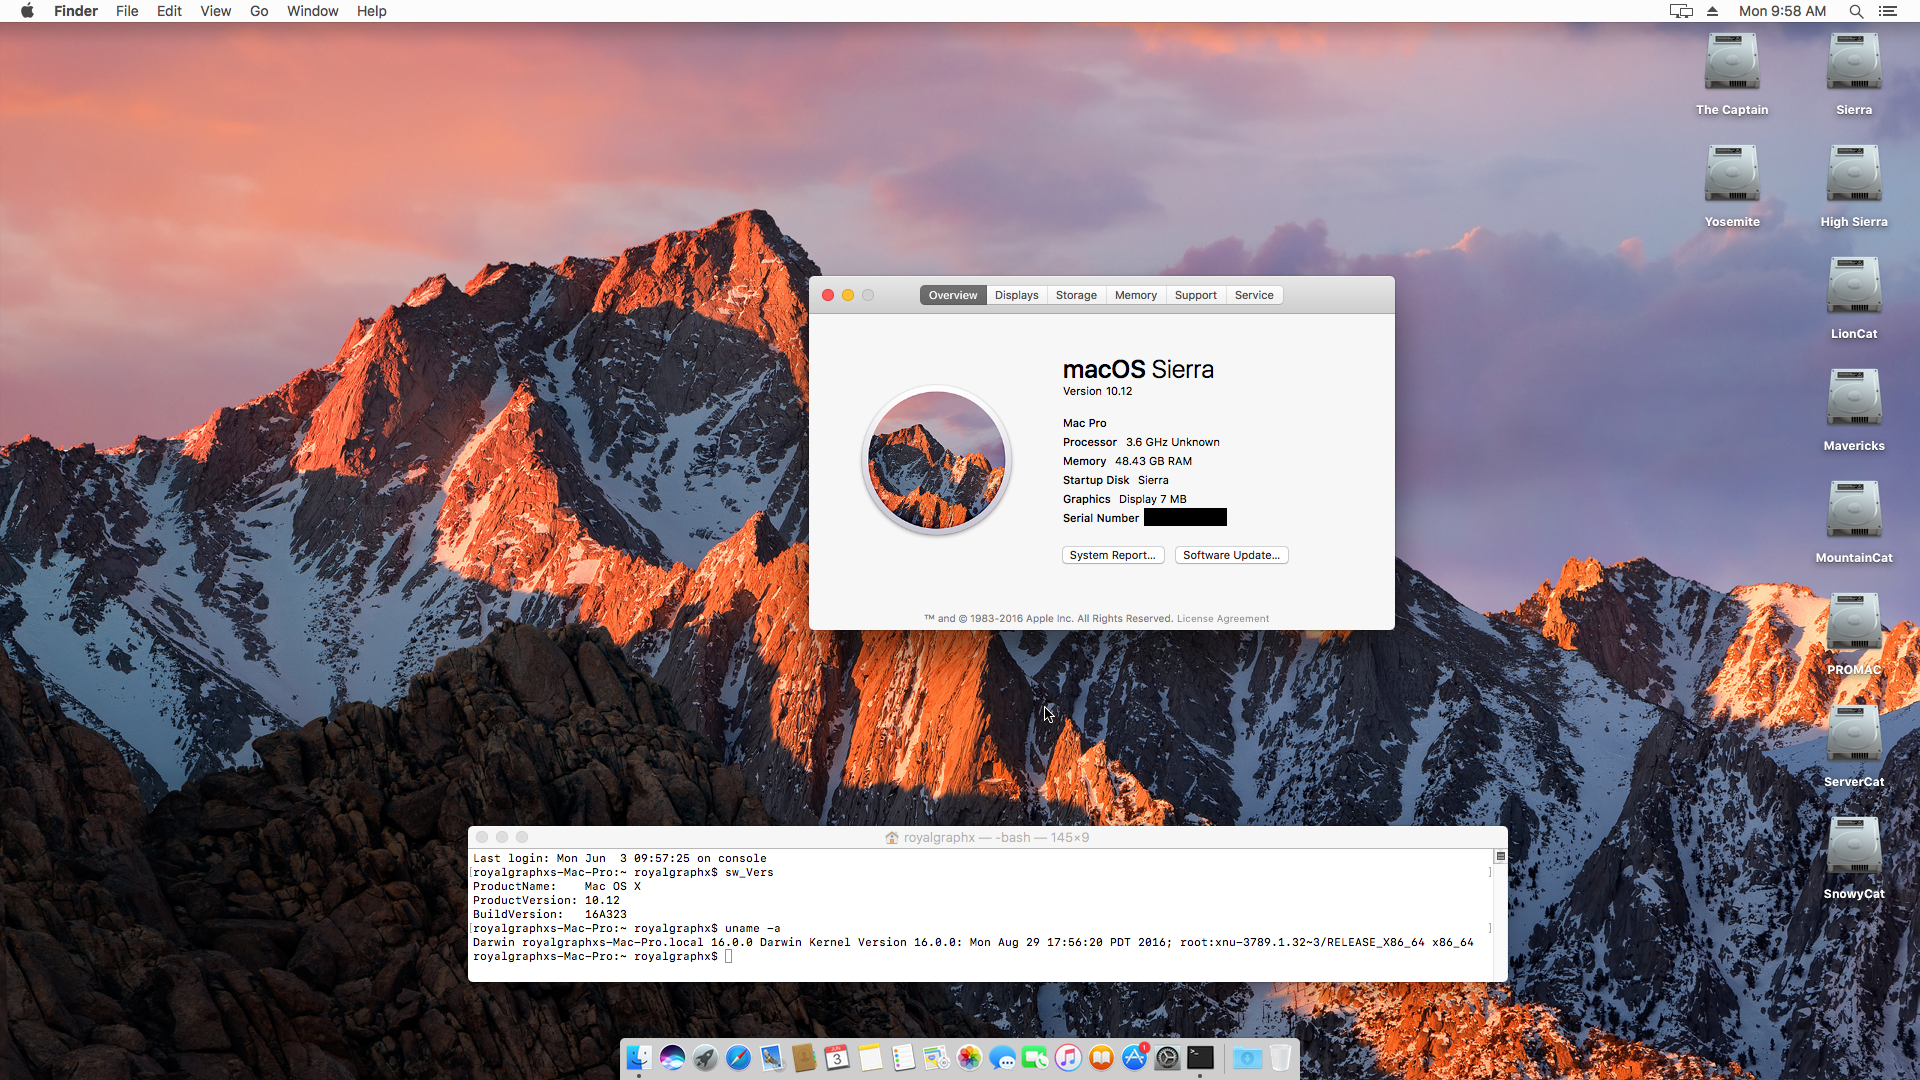Open the File menu
Screen dimensions: 1920x1080
(x=127, y=11)
